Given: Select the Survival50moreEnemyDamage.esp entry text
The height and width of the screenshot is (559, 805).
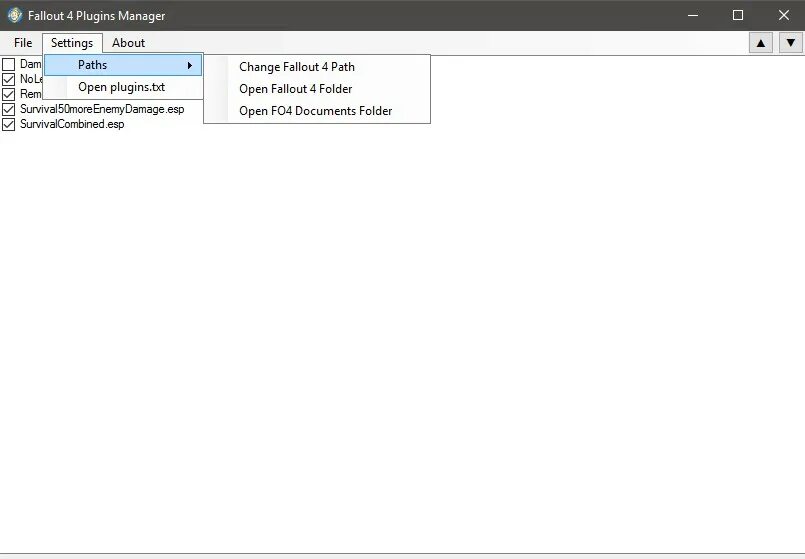Looking at the screenshot, I should pos(102,109).
